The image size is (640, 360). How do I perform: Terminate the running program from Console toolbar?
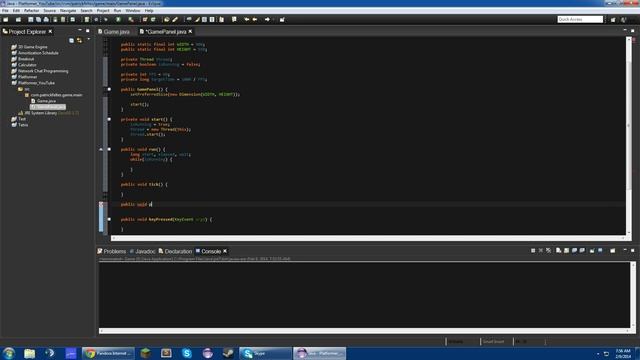pos(533,251)
